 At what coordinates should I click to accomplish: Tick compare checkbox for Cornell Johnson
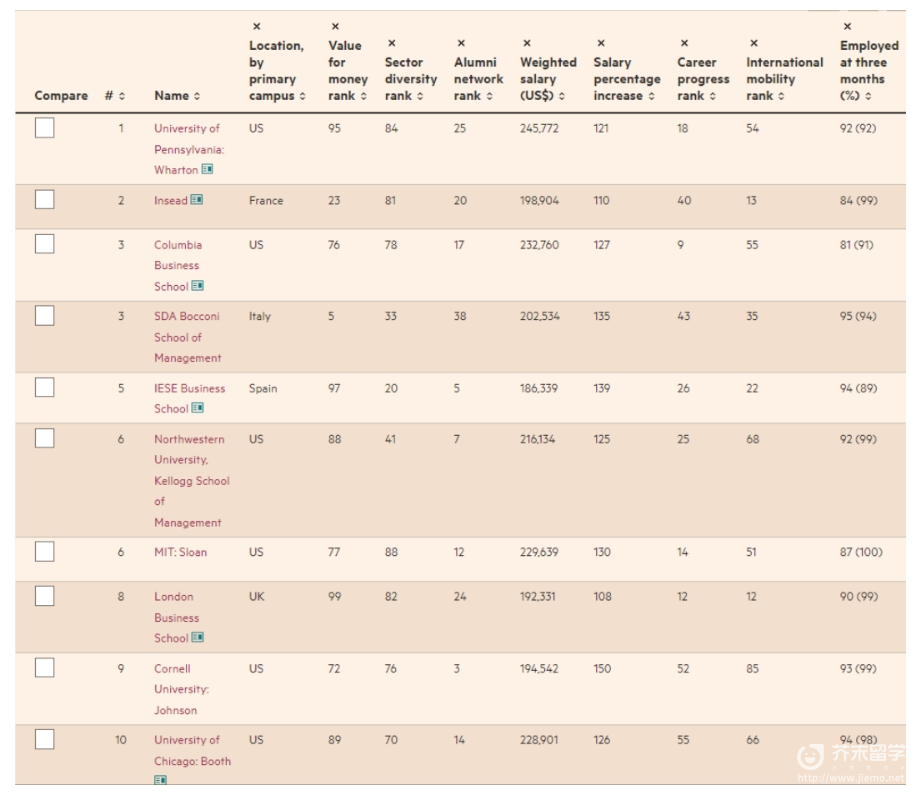point(44,668)
